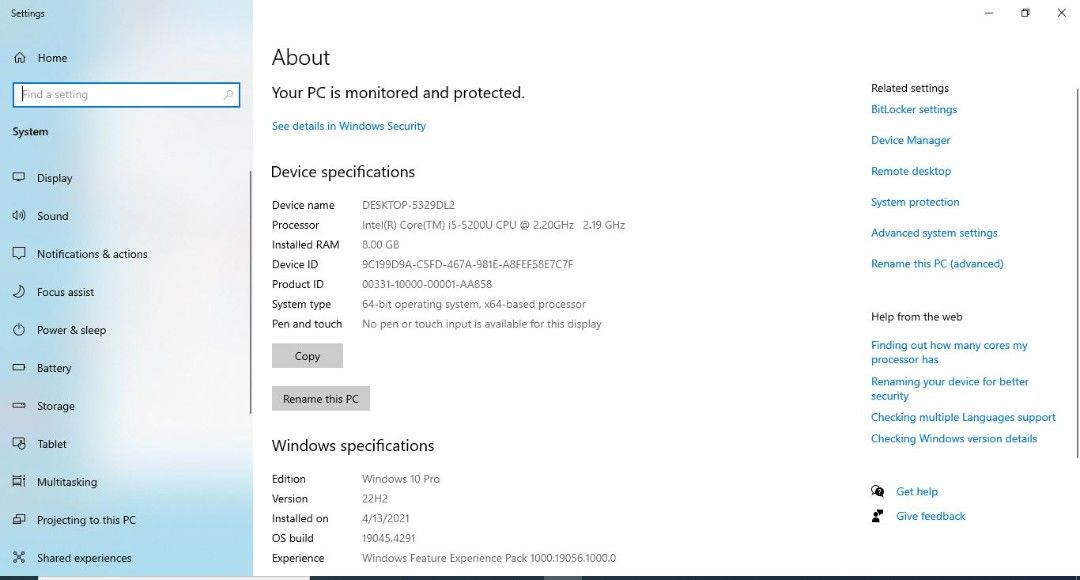
Task: Click the Shared experiences icon
Action: point(19,557)
